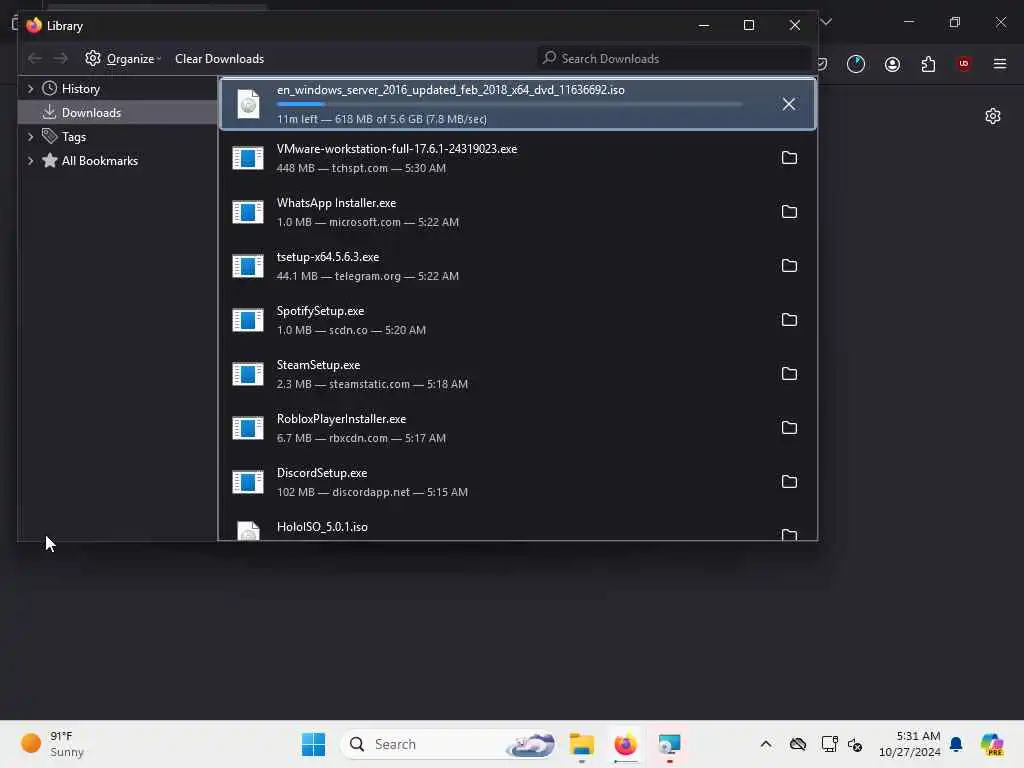The height and width of the screenshot is (768, 1024).
Task: Select VMware-workstation-full-17.6.1 file name
Action: coord(397,149)
